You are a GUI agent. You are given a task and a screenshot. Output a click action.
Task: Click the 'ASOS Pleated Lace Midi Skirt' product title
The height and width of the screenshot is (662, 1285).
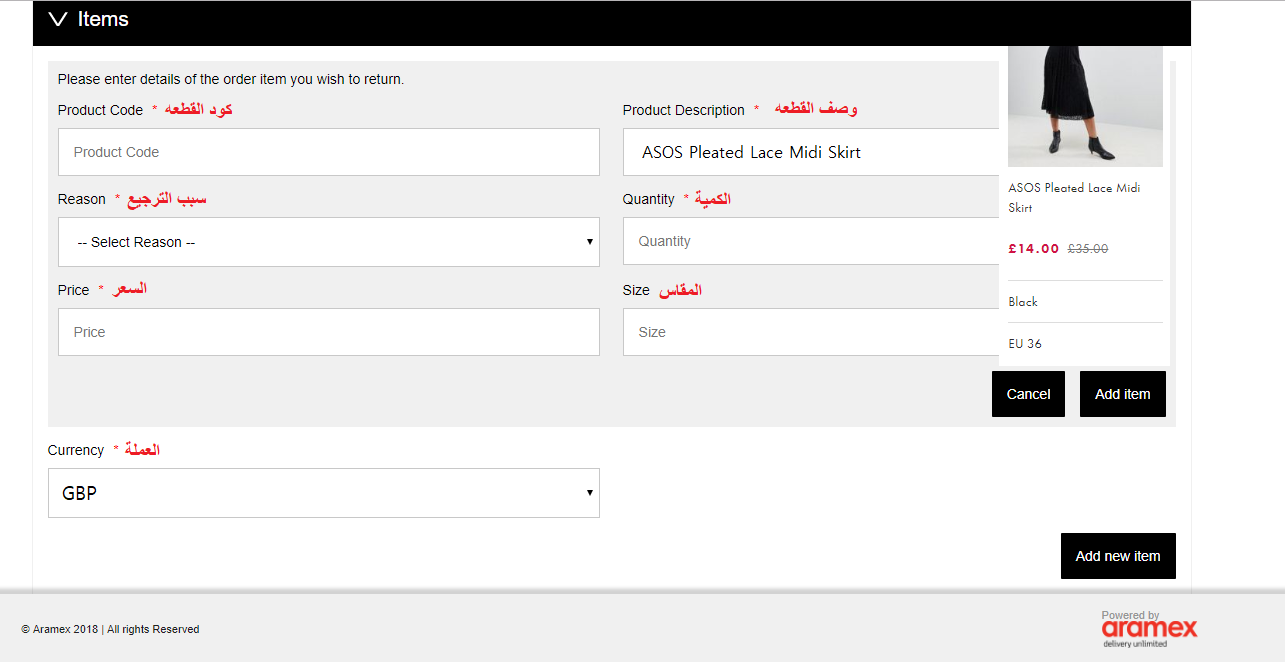(1074, 198)
